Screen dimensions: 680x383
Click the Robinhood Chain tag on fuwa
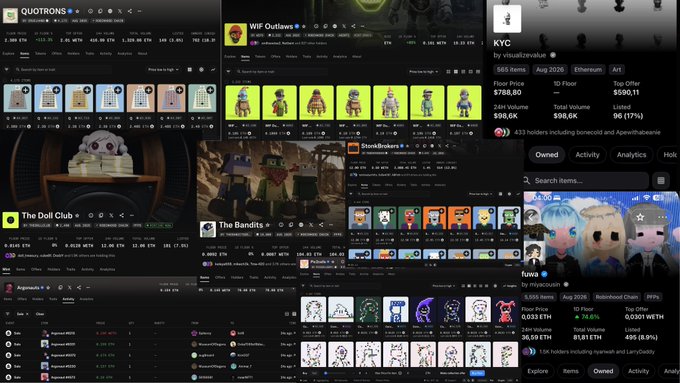pyautogui.click(x=616, y=297)
